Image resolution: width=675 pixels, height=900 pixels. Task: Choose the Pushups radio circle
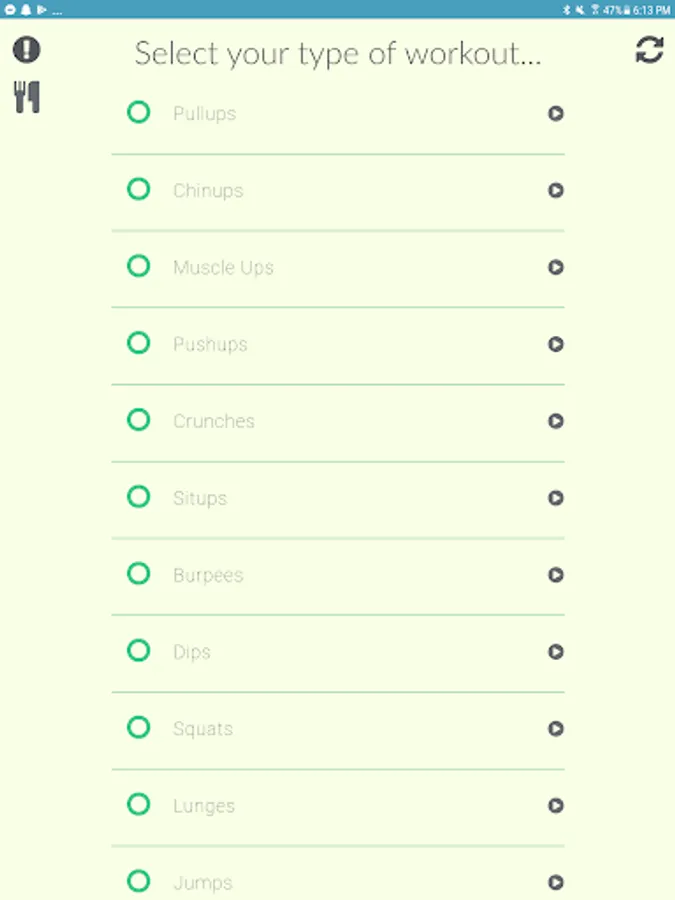139,343
